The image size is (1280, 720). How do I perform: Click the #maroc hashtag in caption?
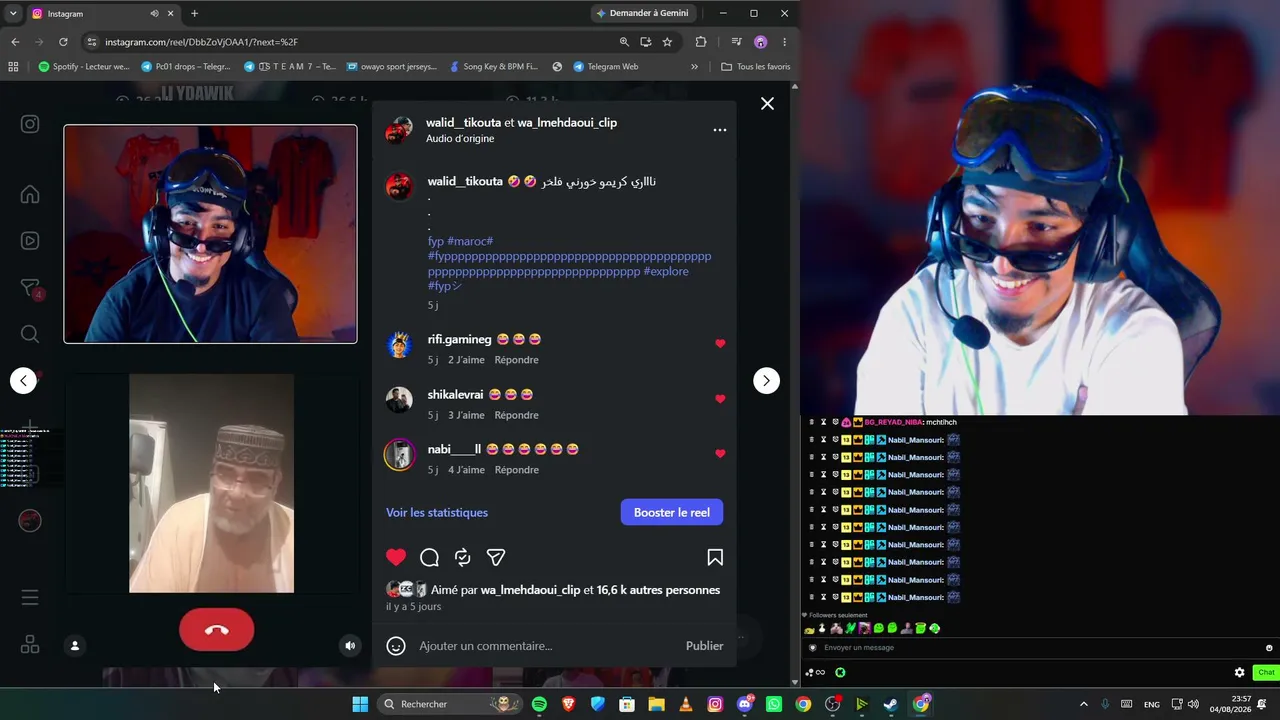coord(470,241)
